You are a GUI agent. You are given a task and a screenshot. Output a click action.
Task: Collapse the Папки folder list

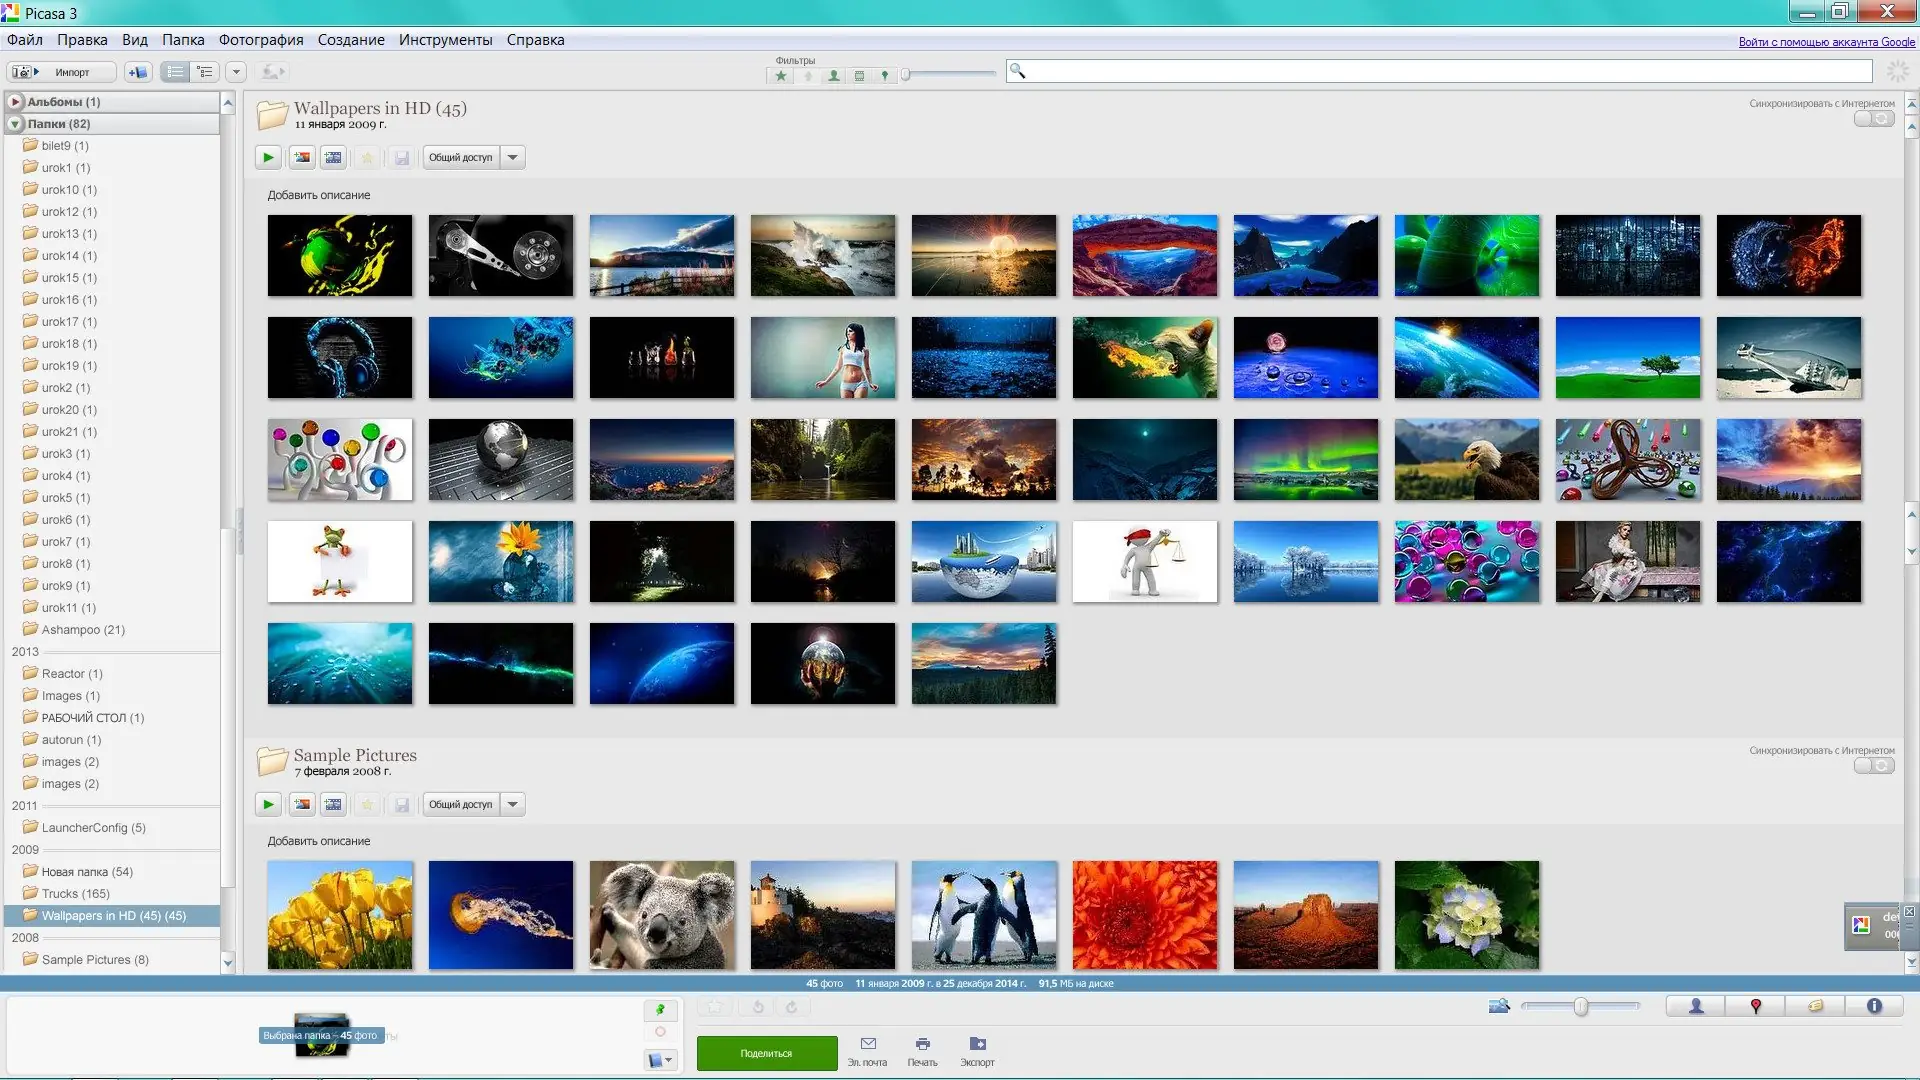[x=15, y=124]
